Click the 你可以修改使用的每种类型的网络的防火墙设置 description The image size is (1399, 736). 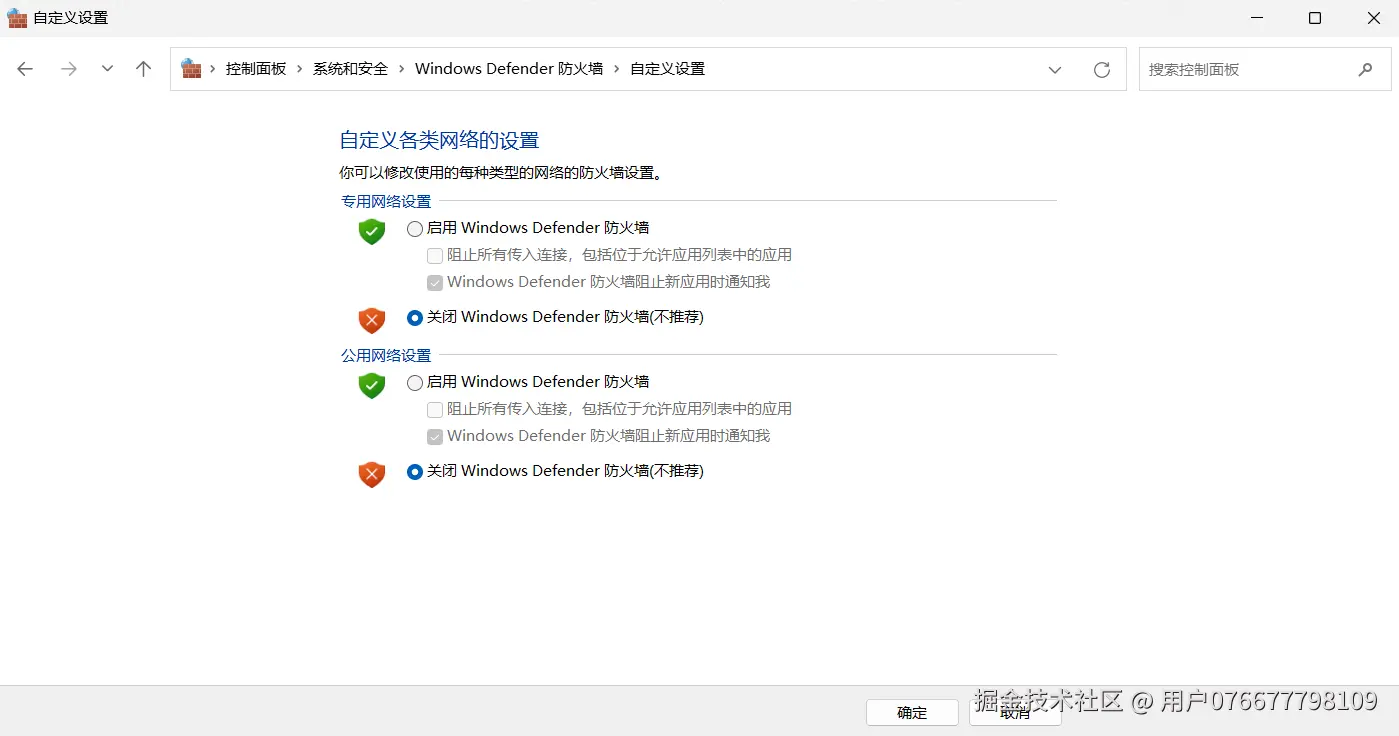[500, 173]
